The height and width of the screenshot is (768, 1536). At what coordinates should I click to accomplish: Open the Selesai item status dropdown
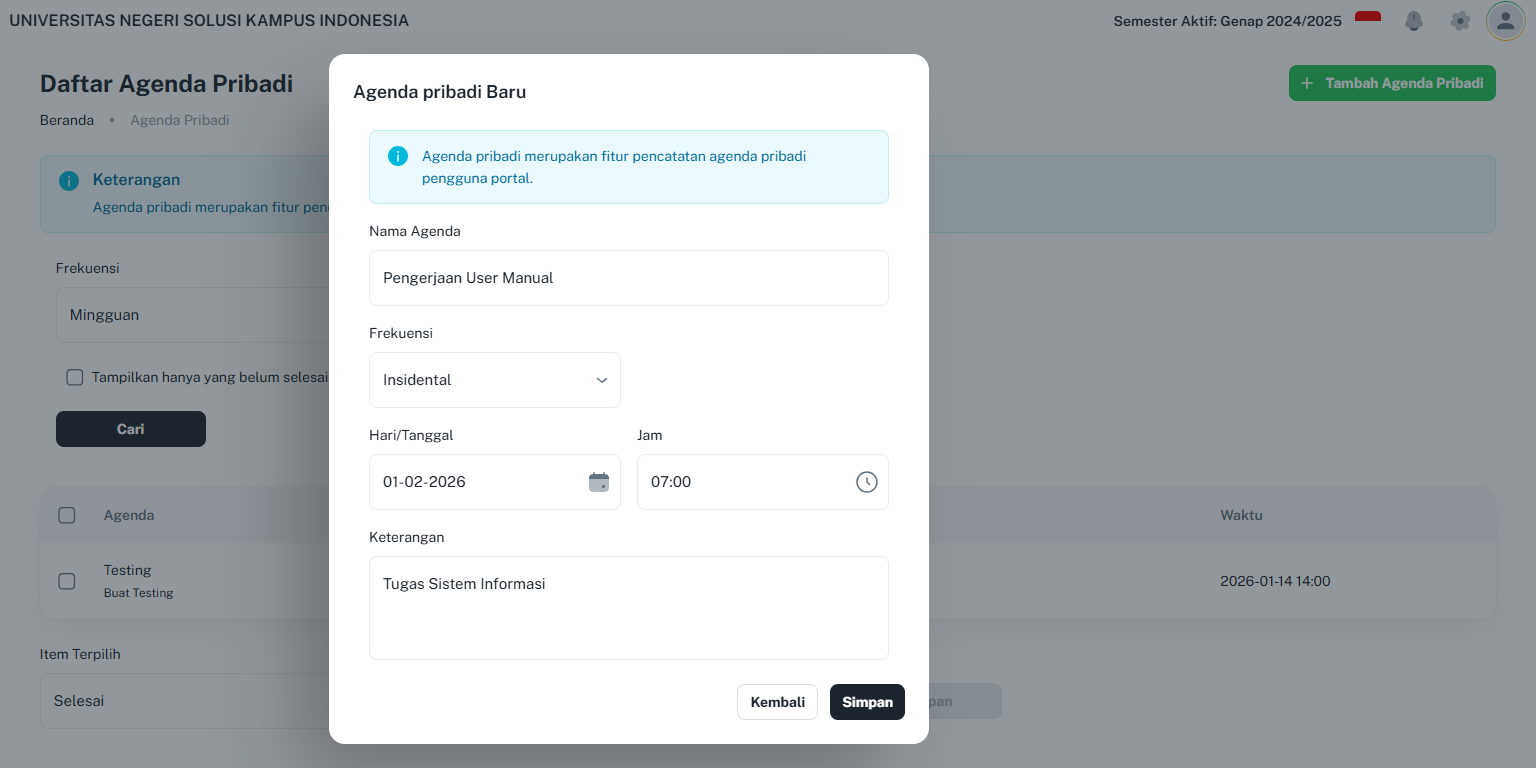click(x=185, y=701)
